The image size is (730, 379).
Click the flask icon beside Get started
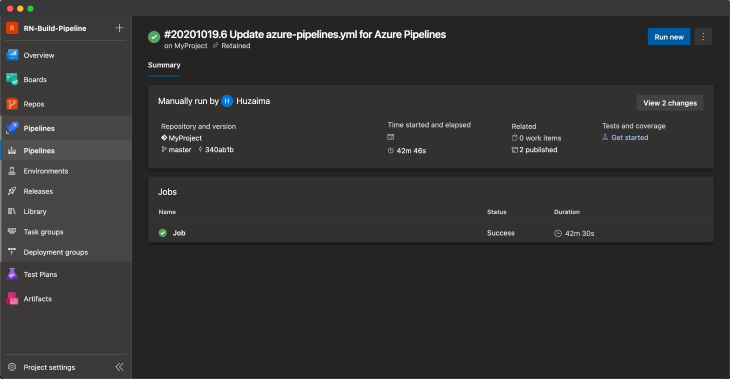click(x=605, y=137)
